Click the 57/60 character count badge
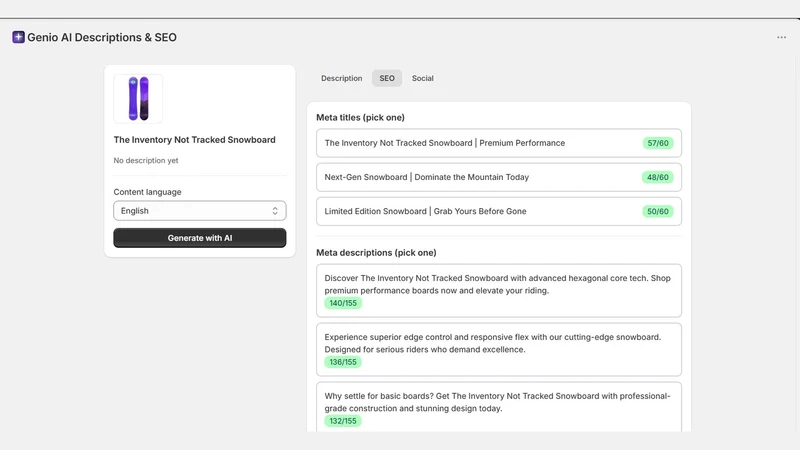Image resolution: width=800 pixels, height=450 pixels. tap(658, 143)
